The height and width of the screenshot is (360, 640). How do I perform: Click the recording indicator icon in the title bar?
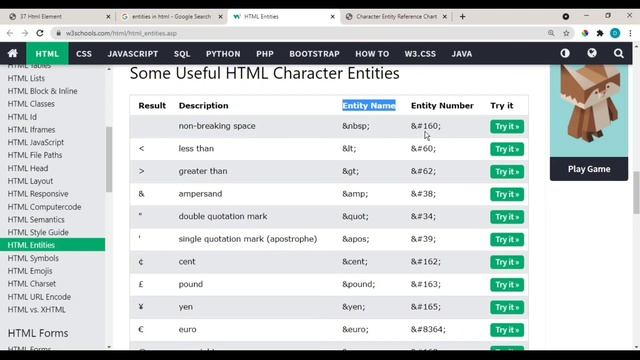(x=566, y=17)
